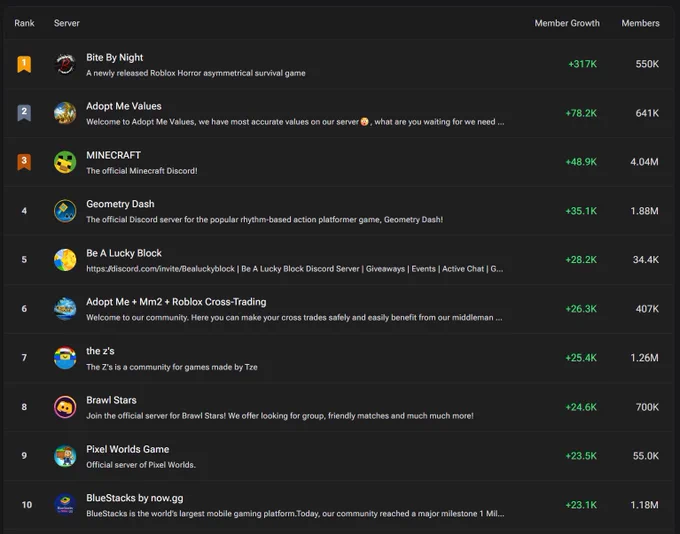Click the +24.6K growth value
Image resolution: width=680 pixels, height=534 pixels.
[x=581, y=407]
